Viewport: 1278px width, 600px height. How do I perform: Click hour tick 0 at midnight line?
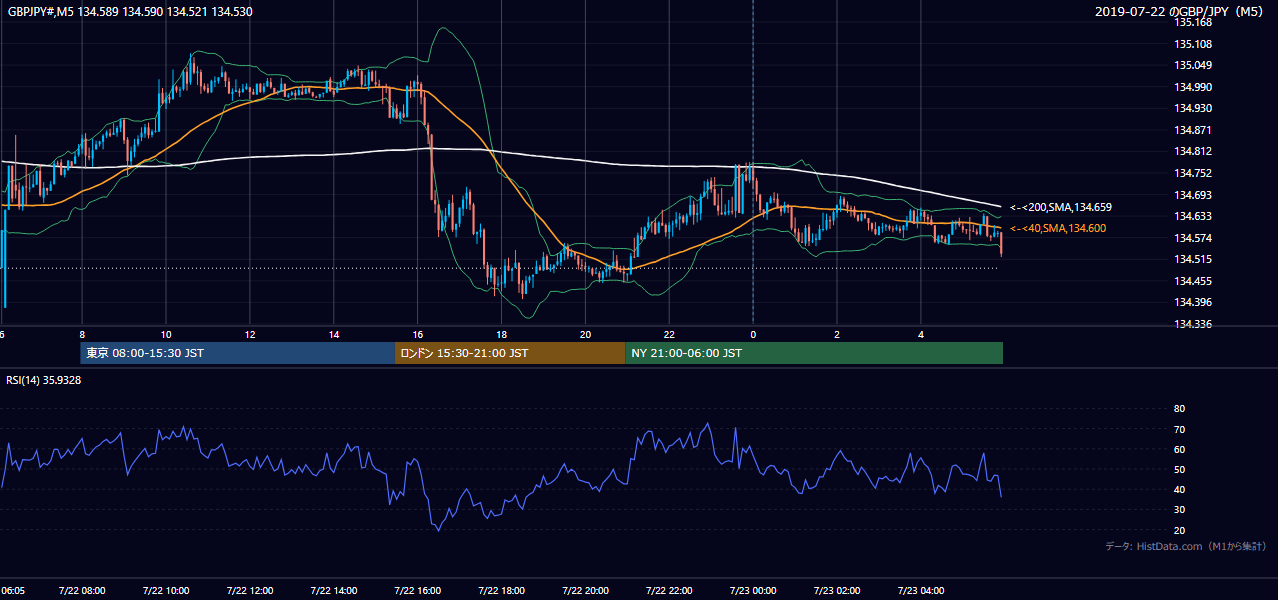[x=753, y=335]
